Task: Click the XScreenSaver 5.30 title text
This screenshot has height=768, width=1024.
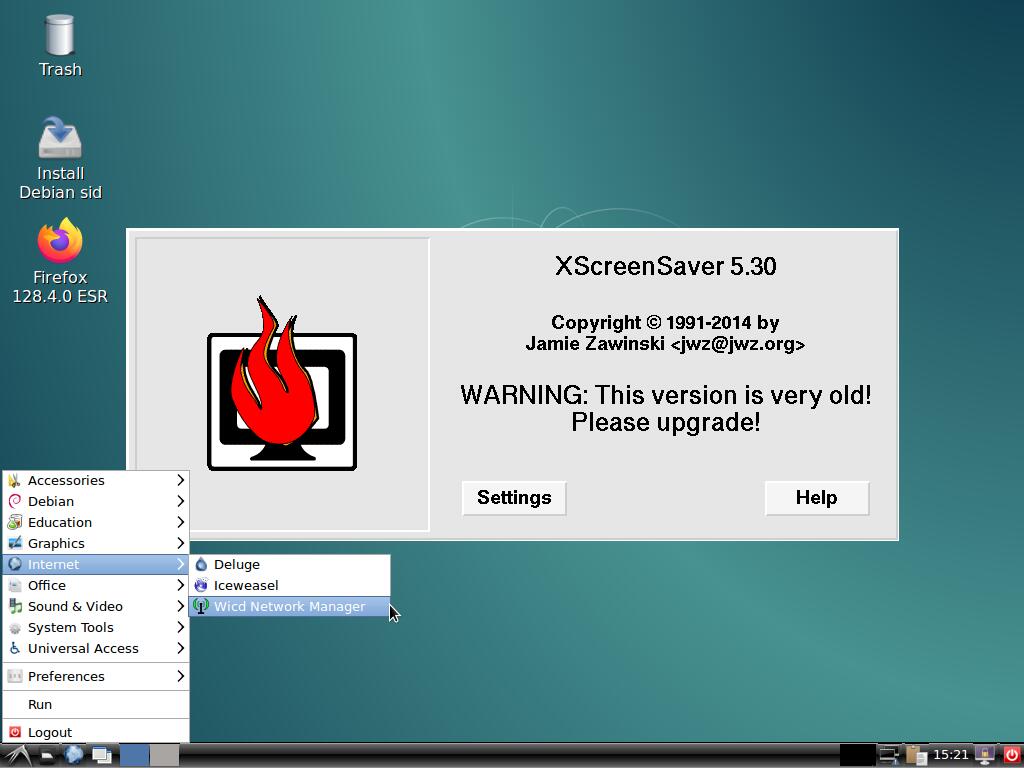Action: pyautogui.click(x=665, y=266)
